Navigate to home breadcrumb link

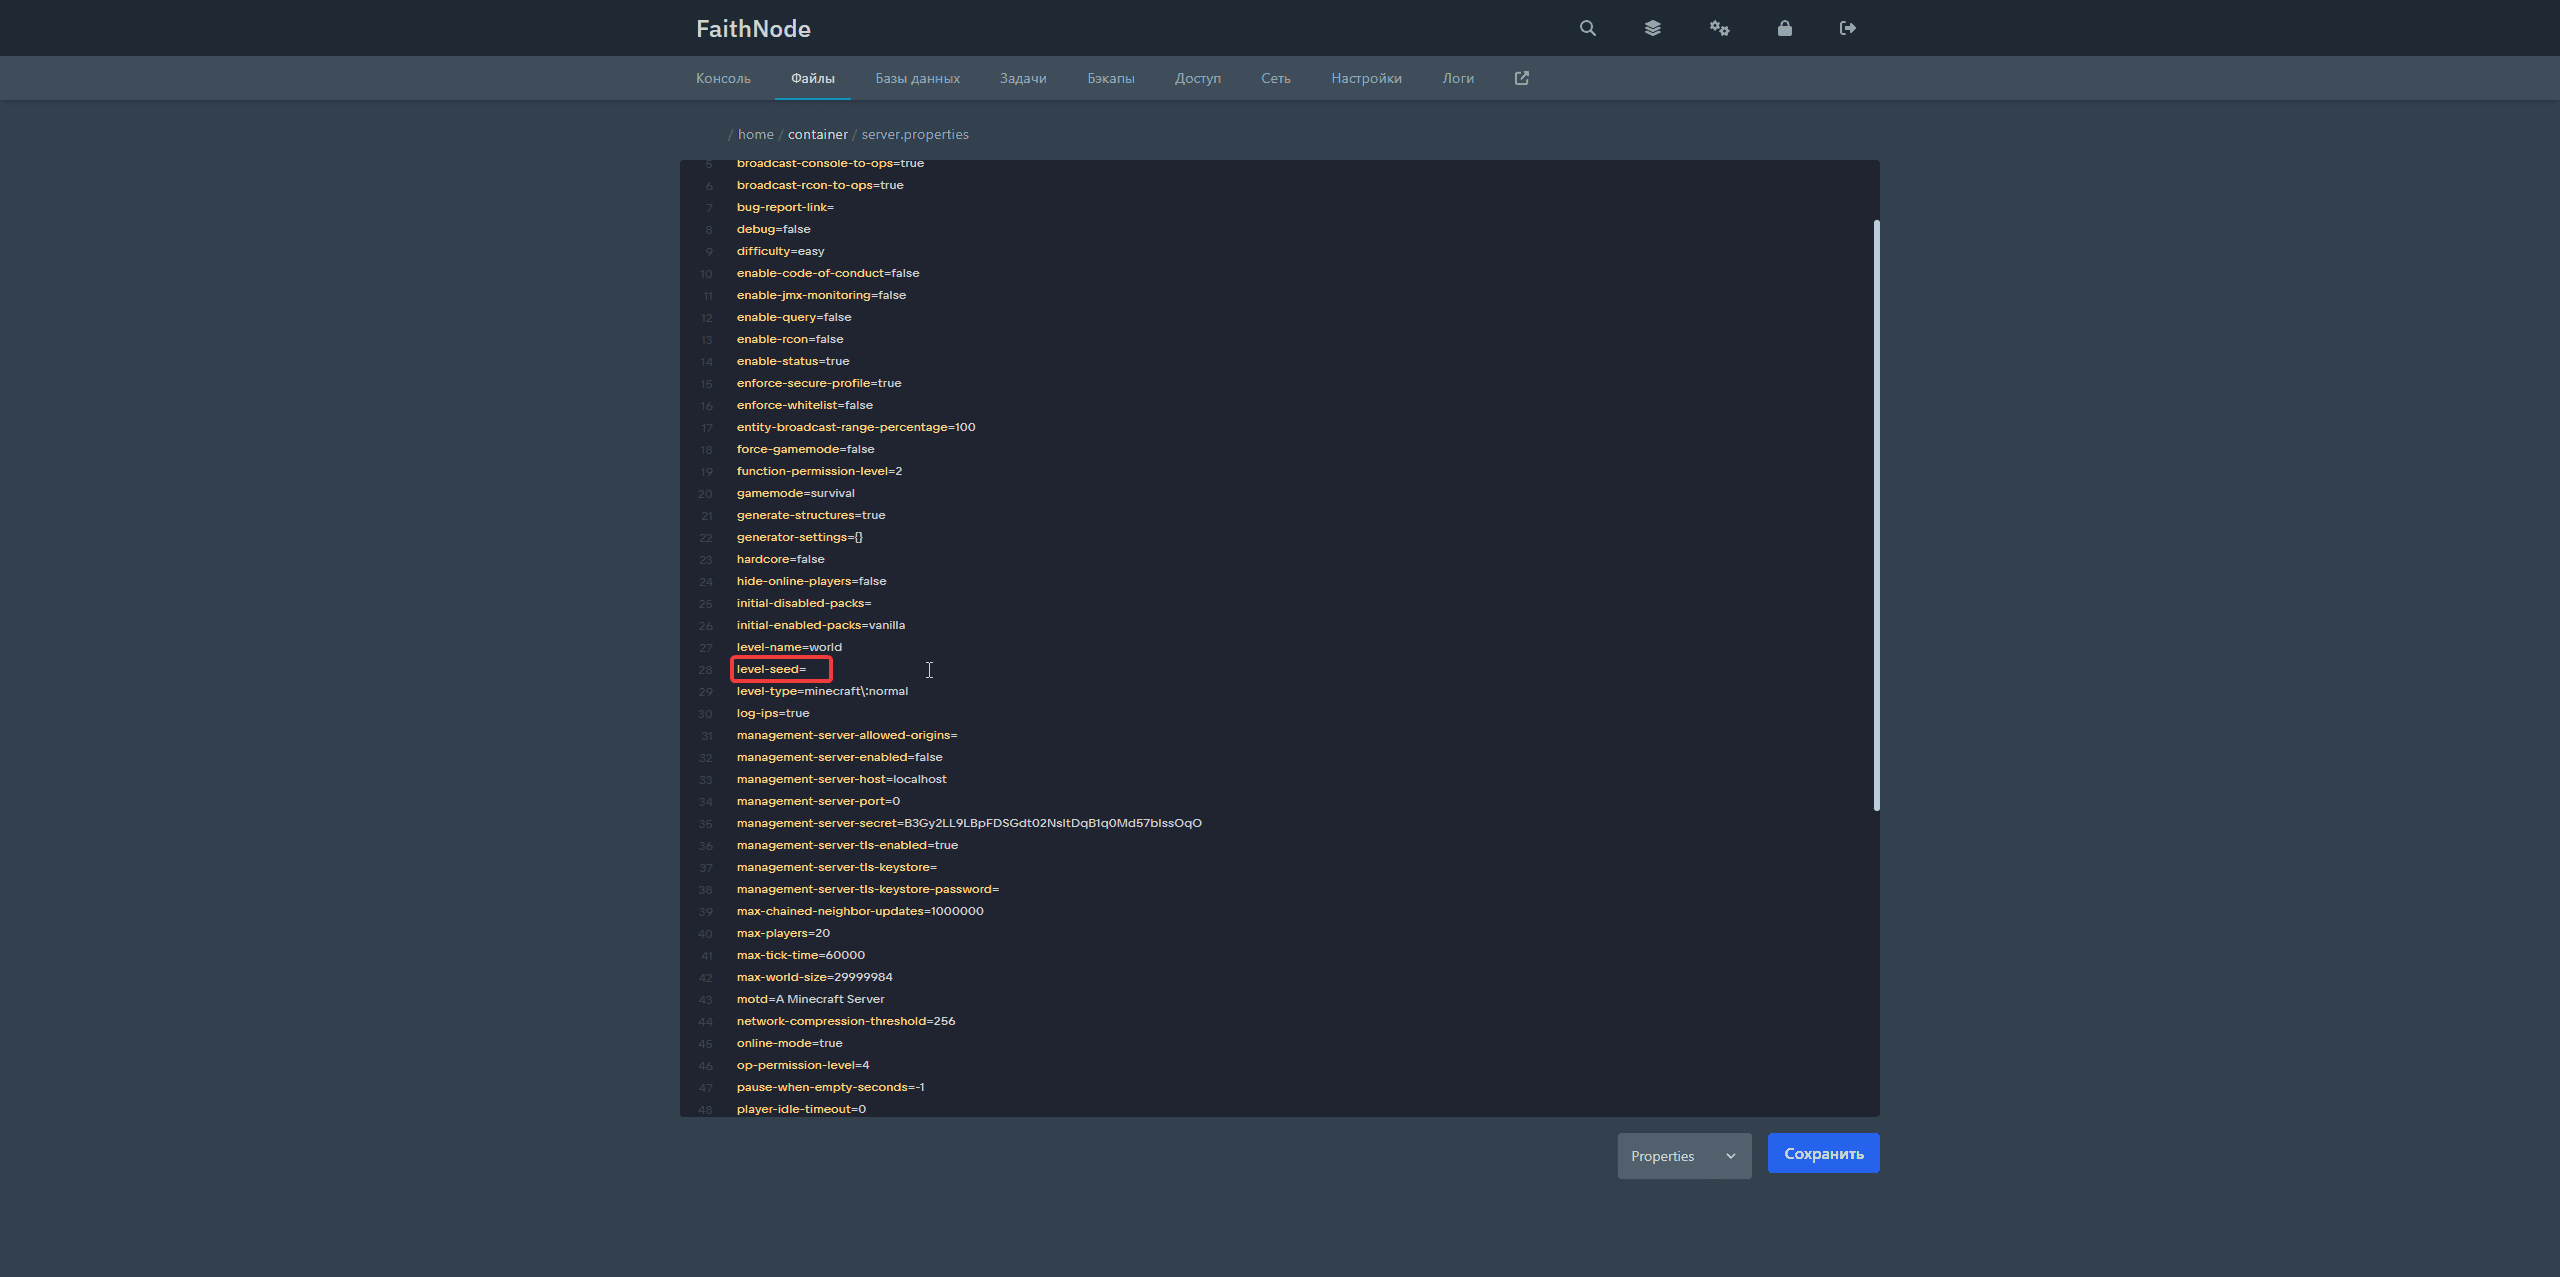(755, 134)
